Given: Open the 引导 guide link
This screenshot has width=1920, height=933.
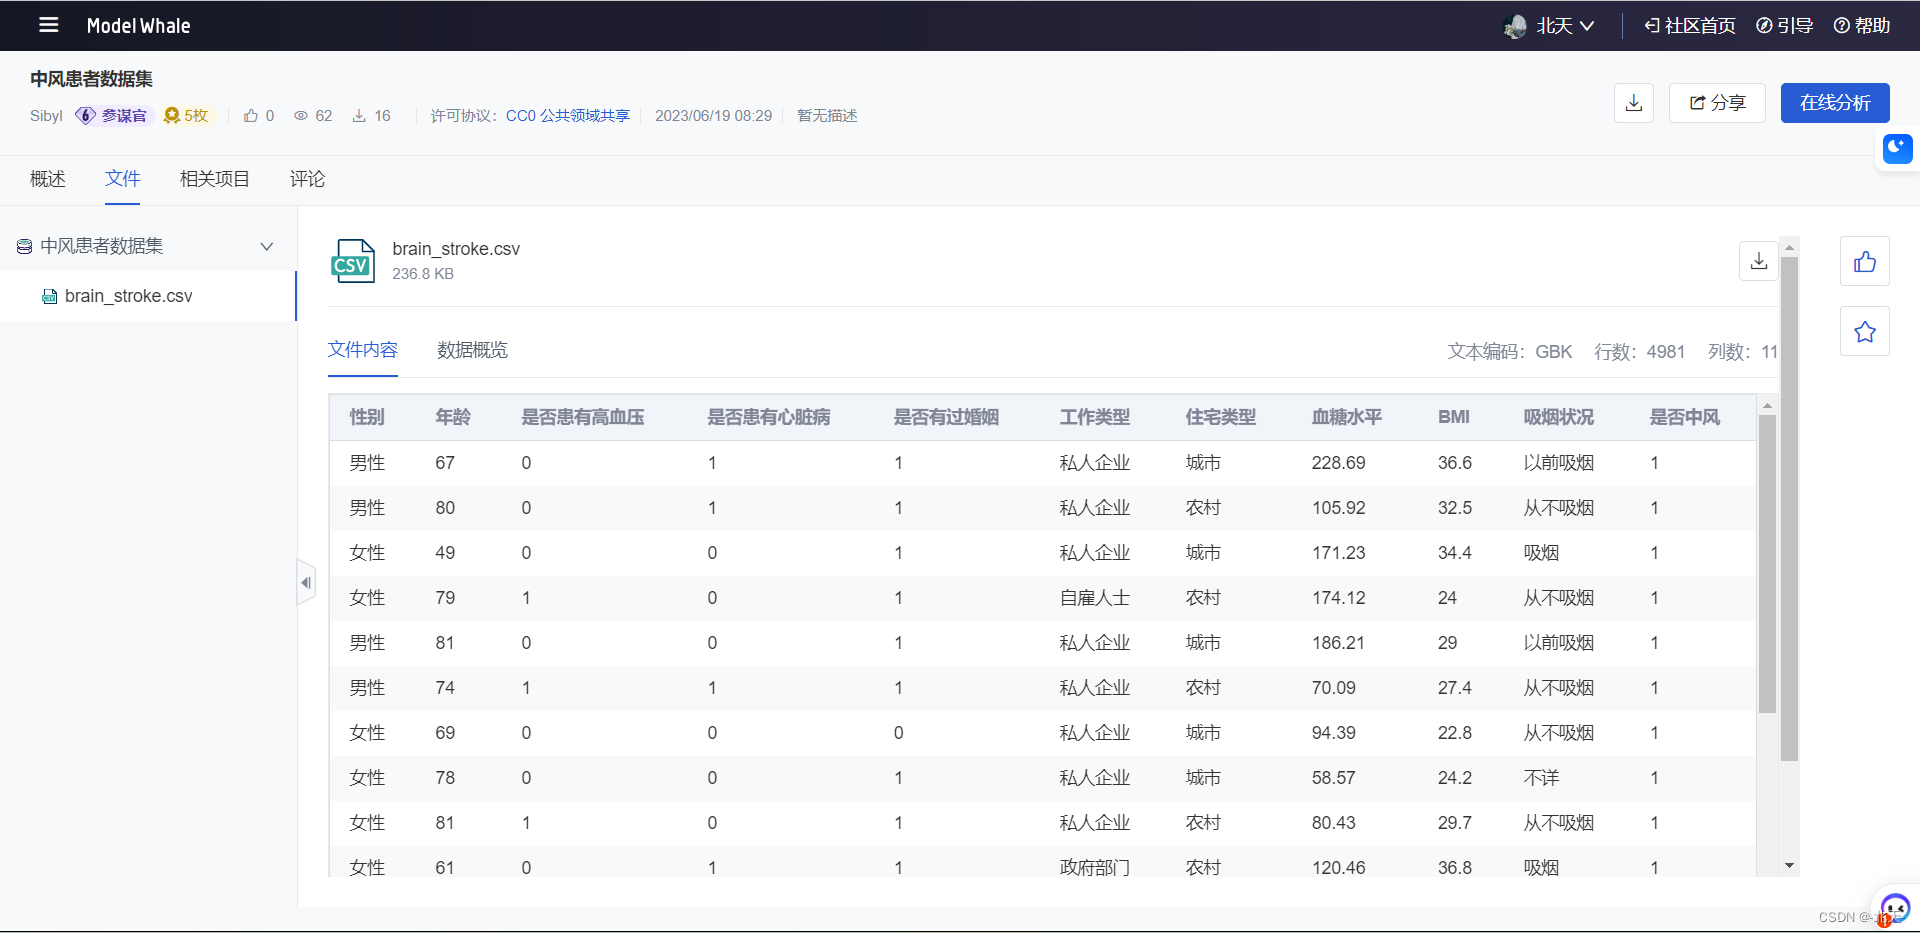Looking at the screenshot, I should (1785, 26).
